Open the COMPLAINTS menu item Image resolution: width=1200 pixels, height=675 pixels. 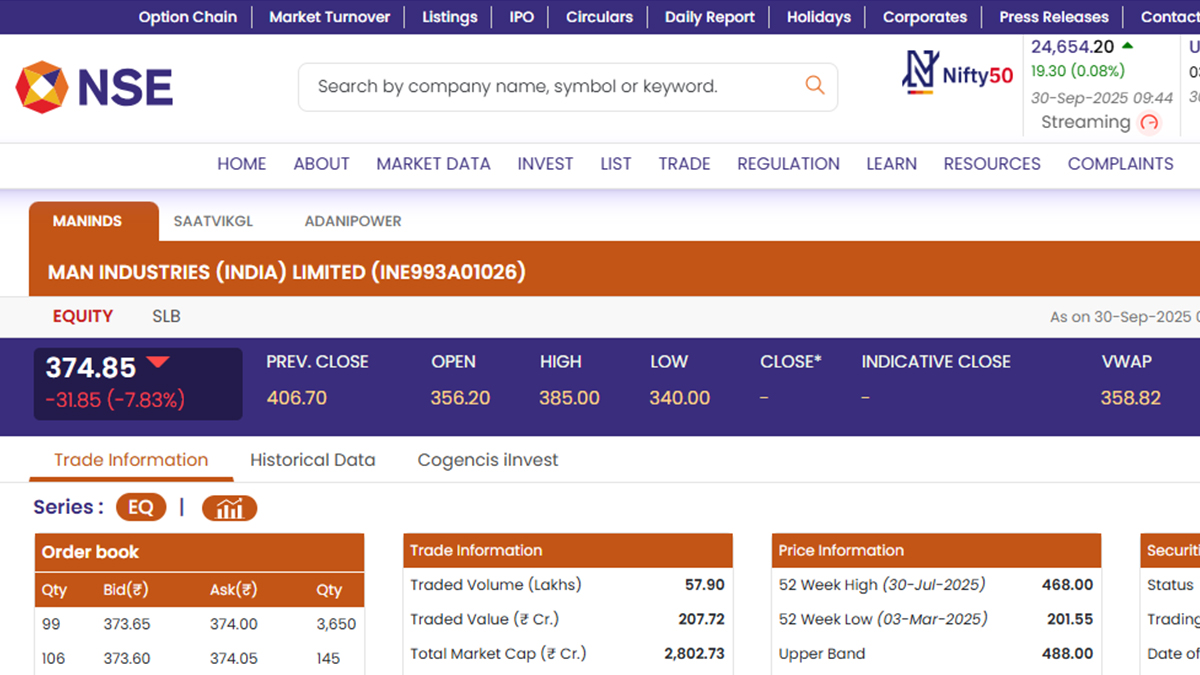1120,164
